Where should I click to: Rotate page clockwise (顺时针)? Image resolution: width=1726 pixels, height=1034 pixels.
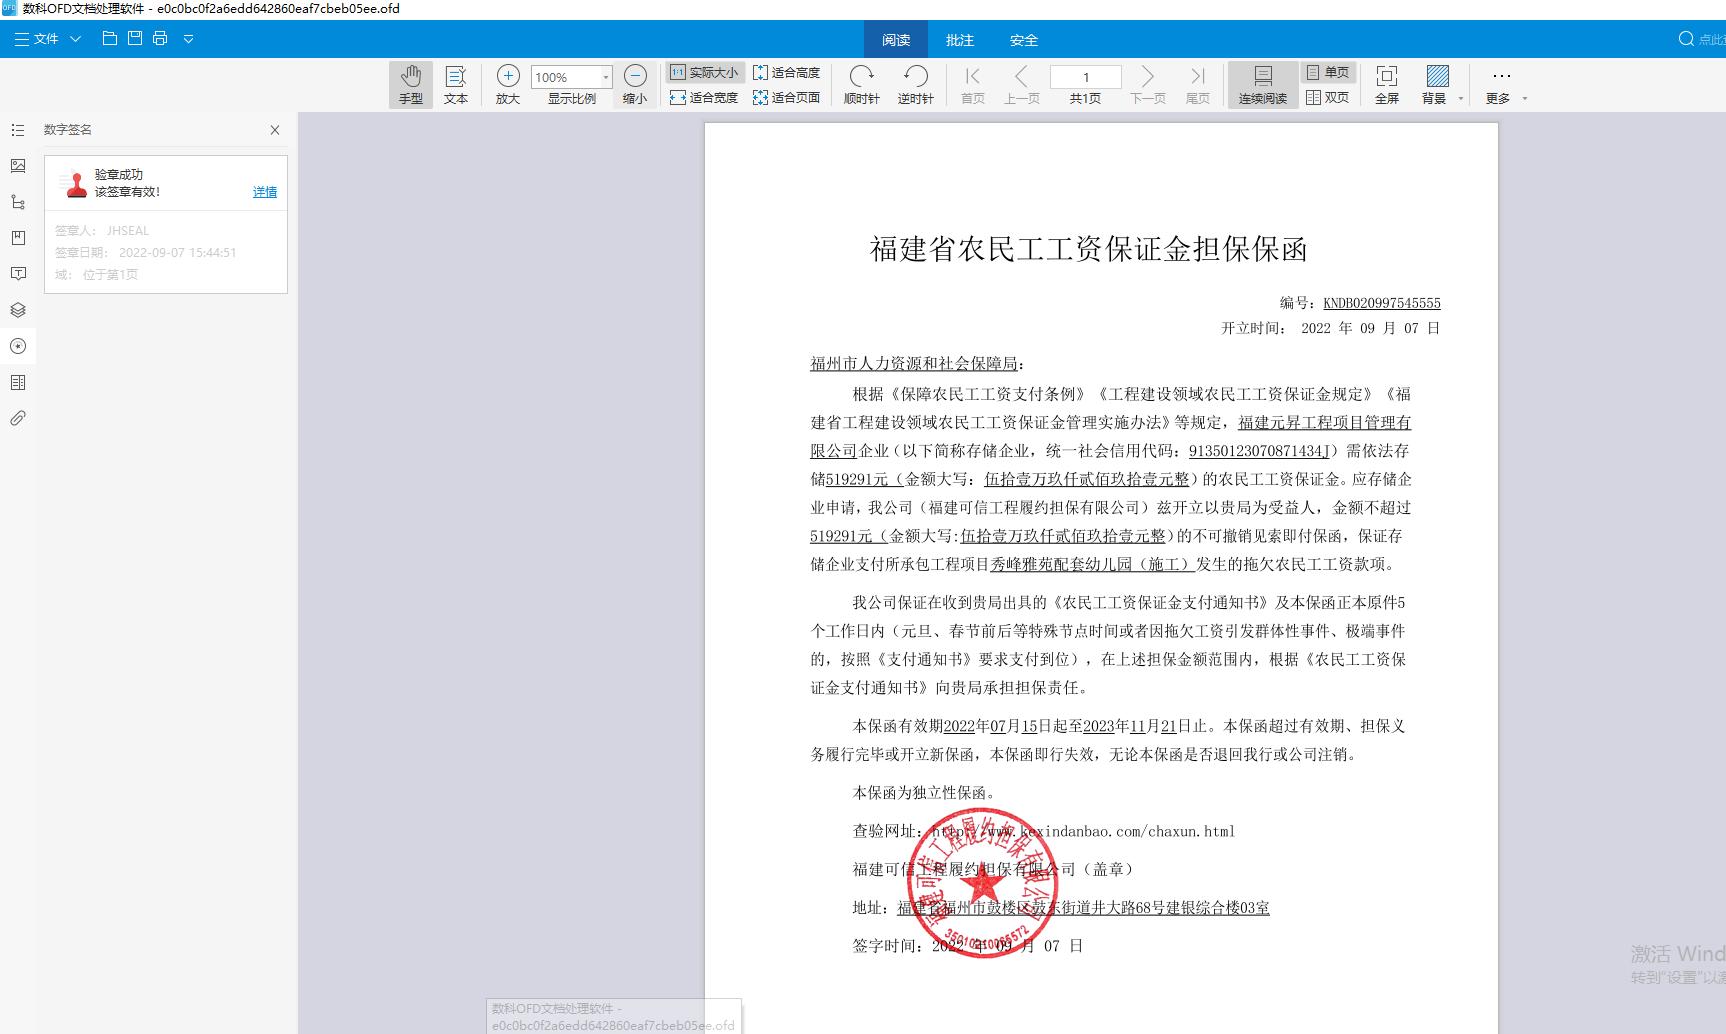click(x=861, y=84)
